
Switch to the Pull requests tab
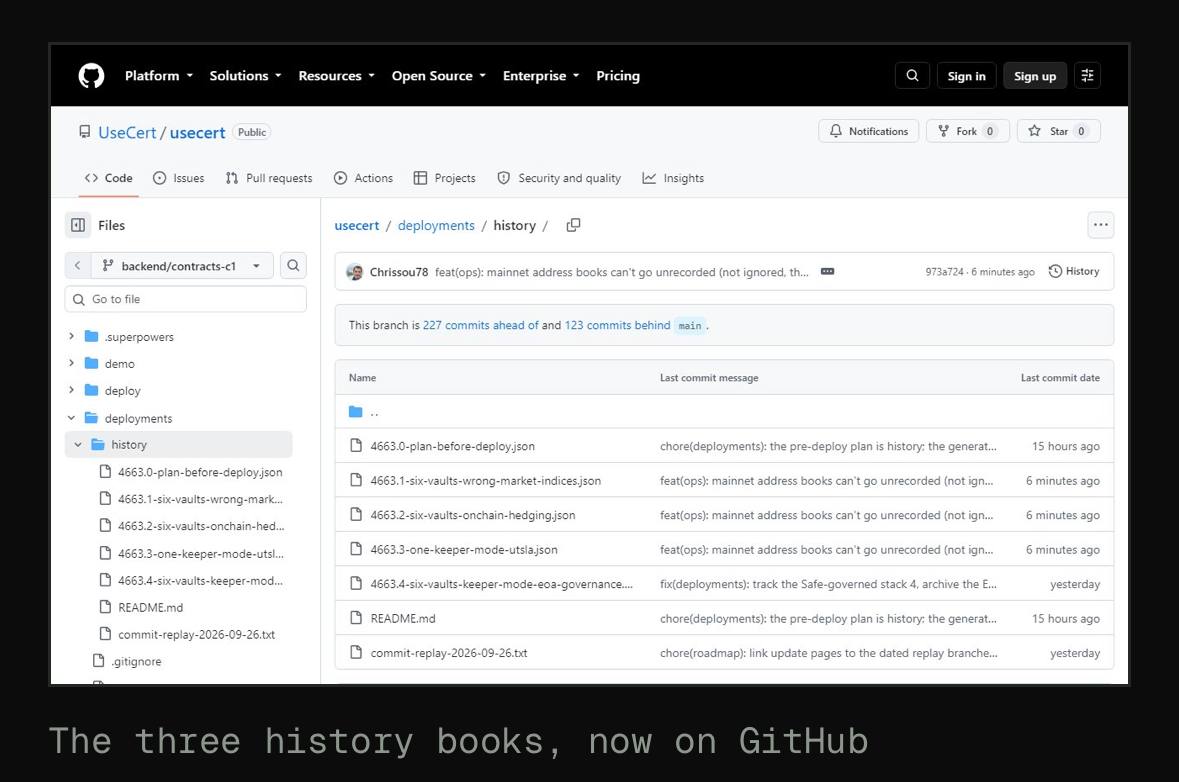268,178
